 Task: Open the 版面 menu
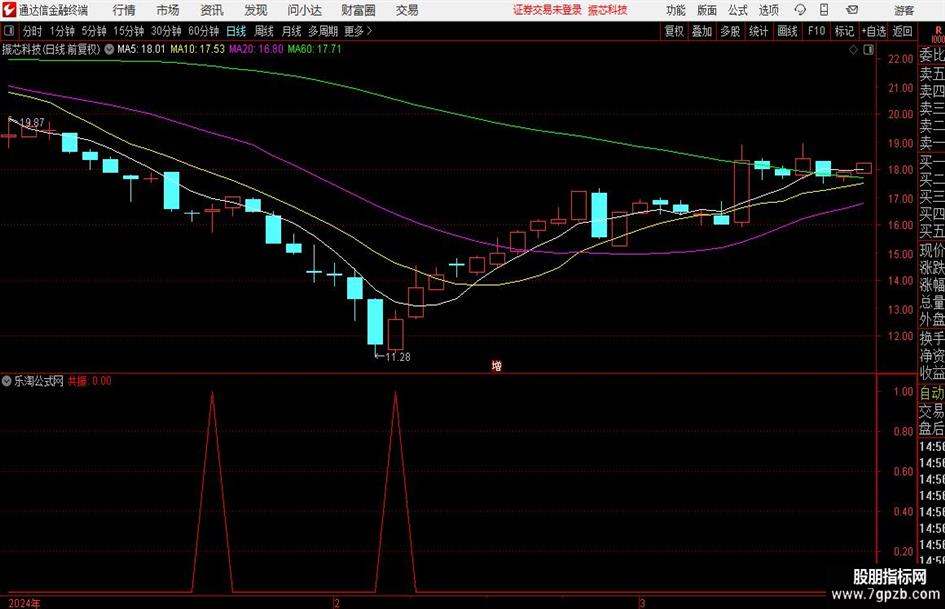tap(706, 10)
